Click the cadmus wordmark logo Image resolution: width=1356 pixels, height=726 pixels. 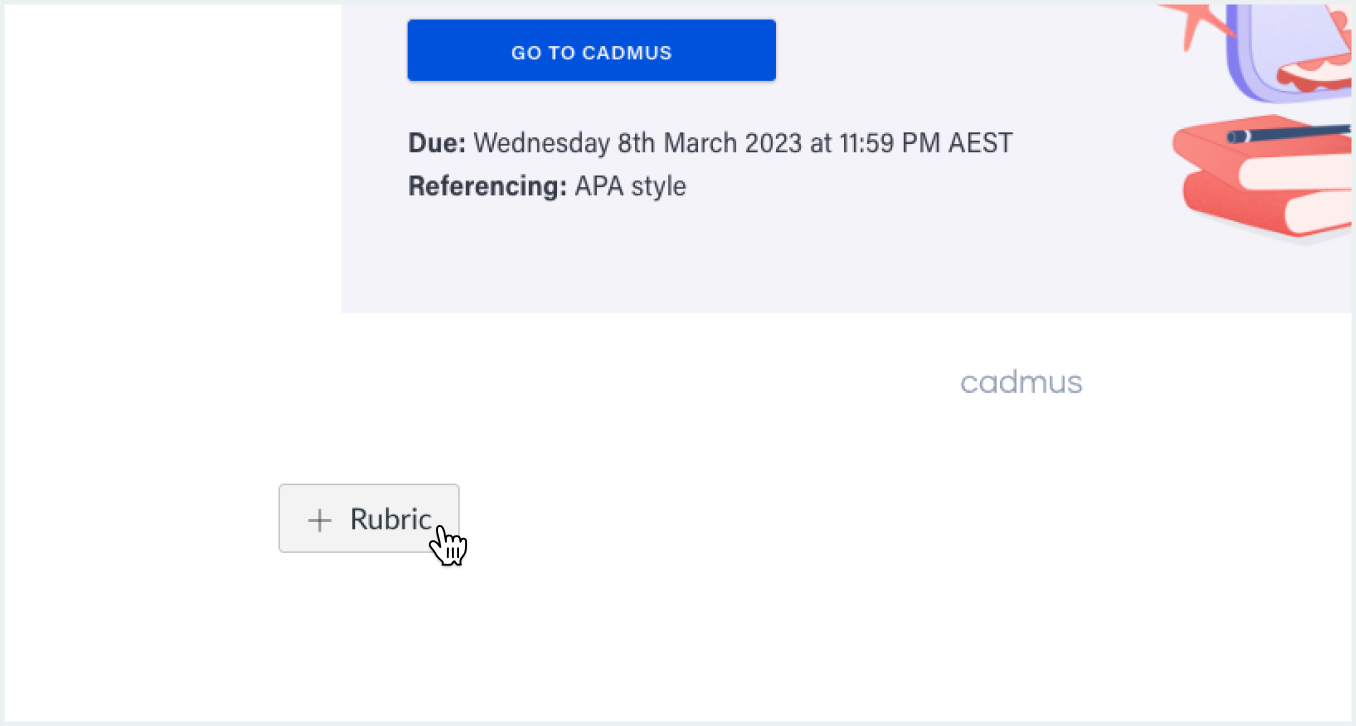[1020, 381]
